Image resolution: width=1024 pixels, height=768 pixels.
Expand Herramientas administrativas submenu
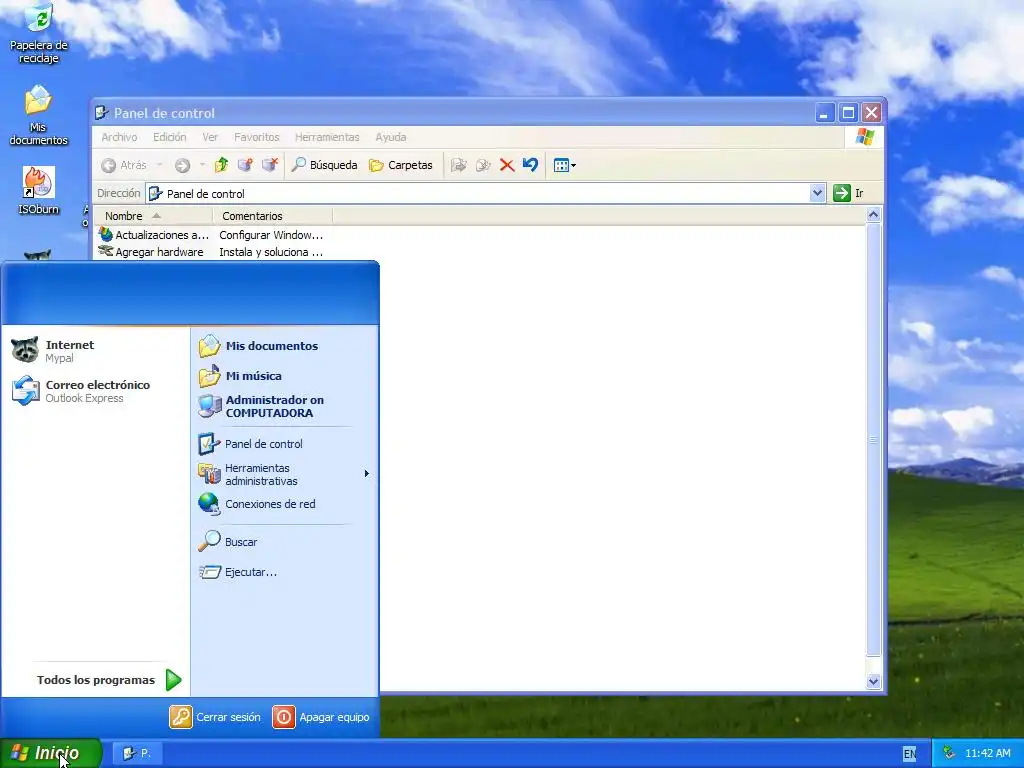point(283,474)
